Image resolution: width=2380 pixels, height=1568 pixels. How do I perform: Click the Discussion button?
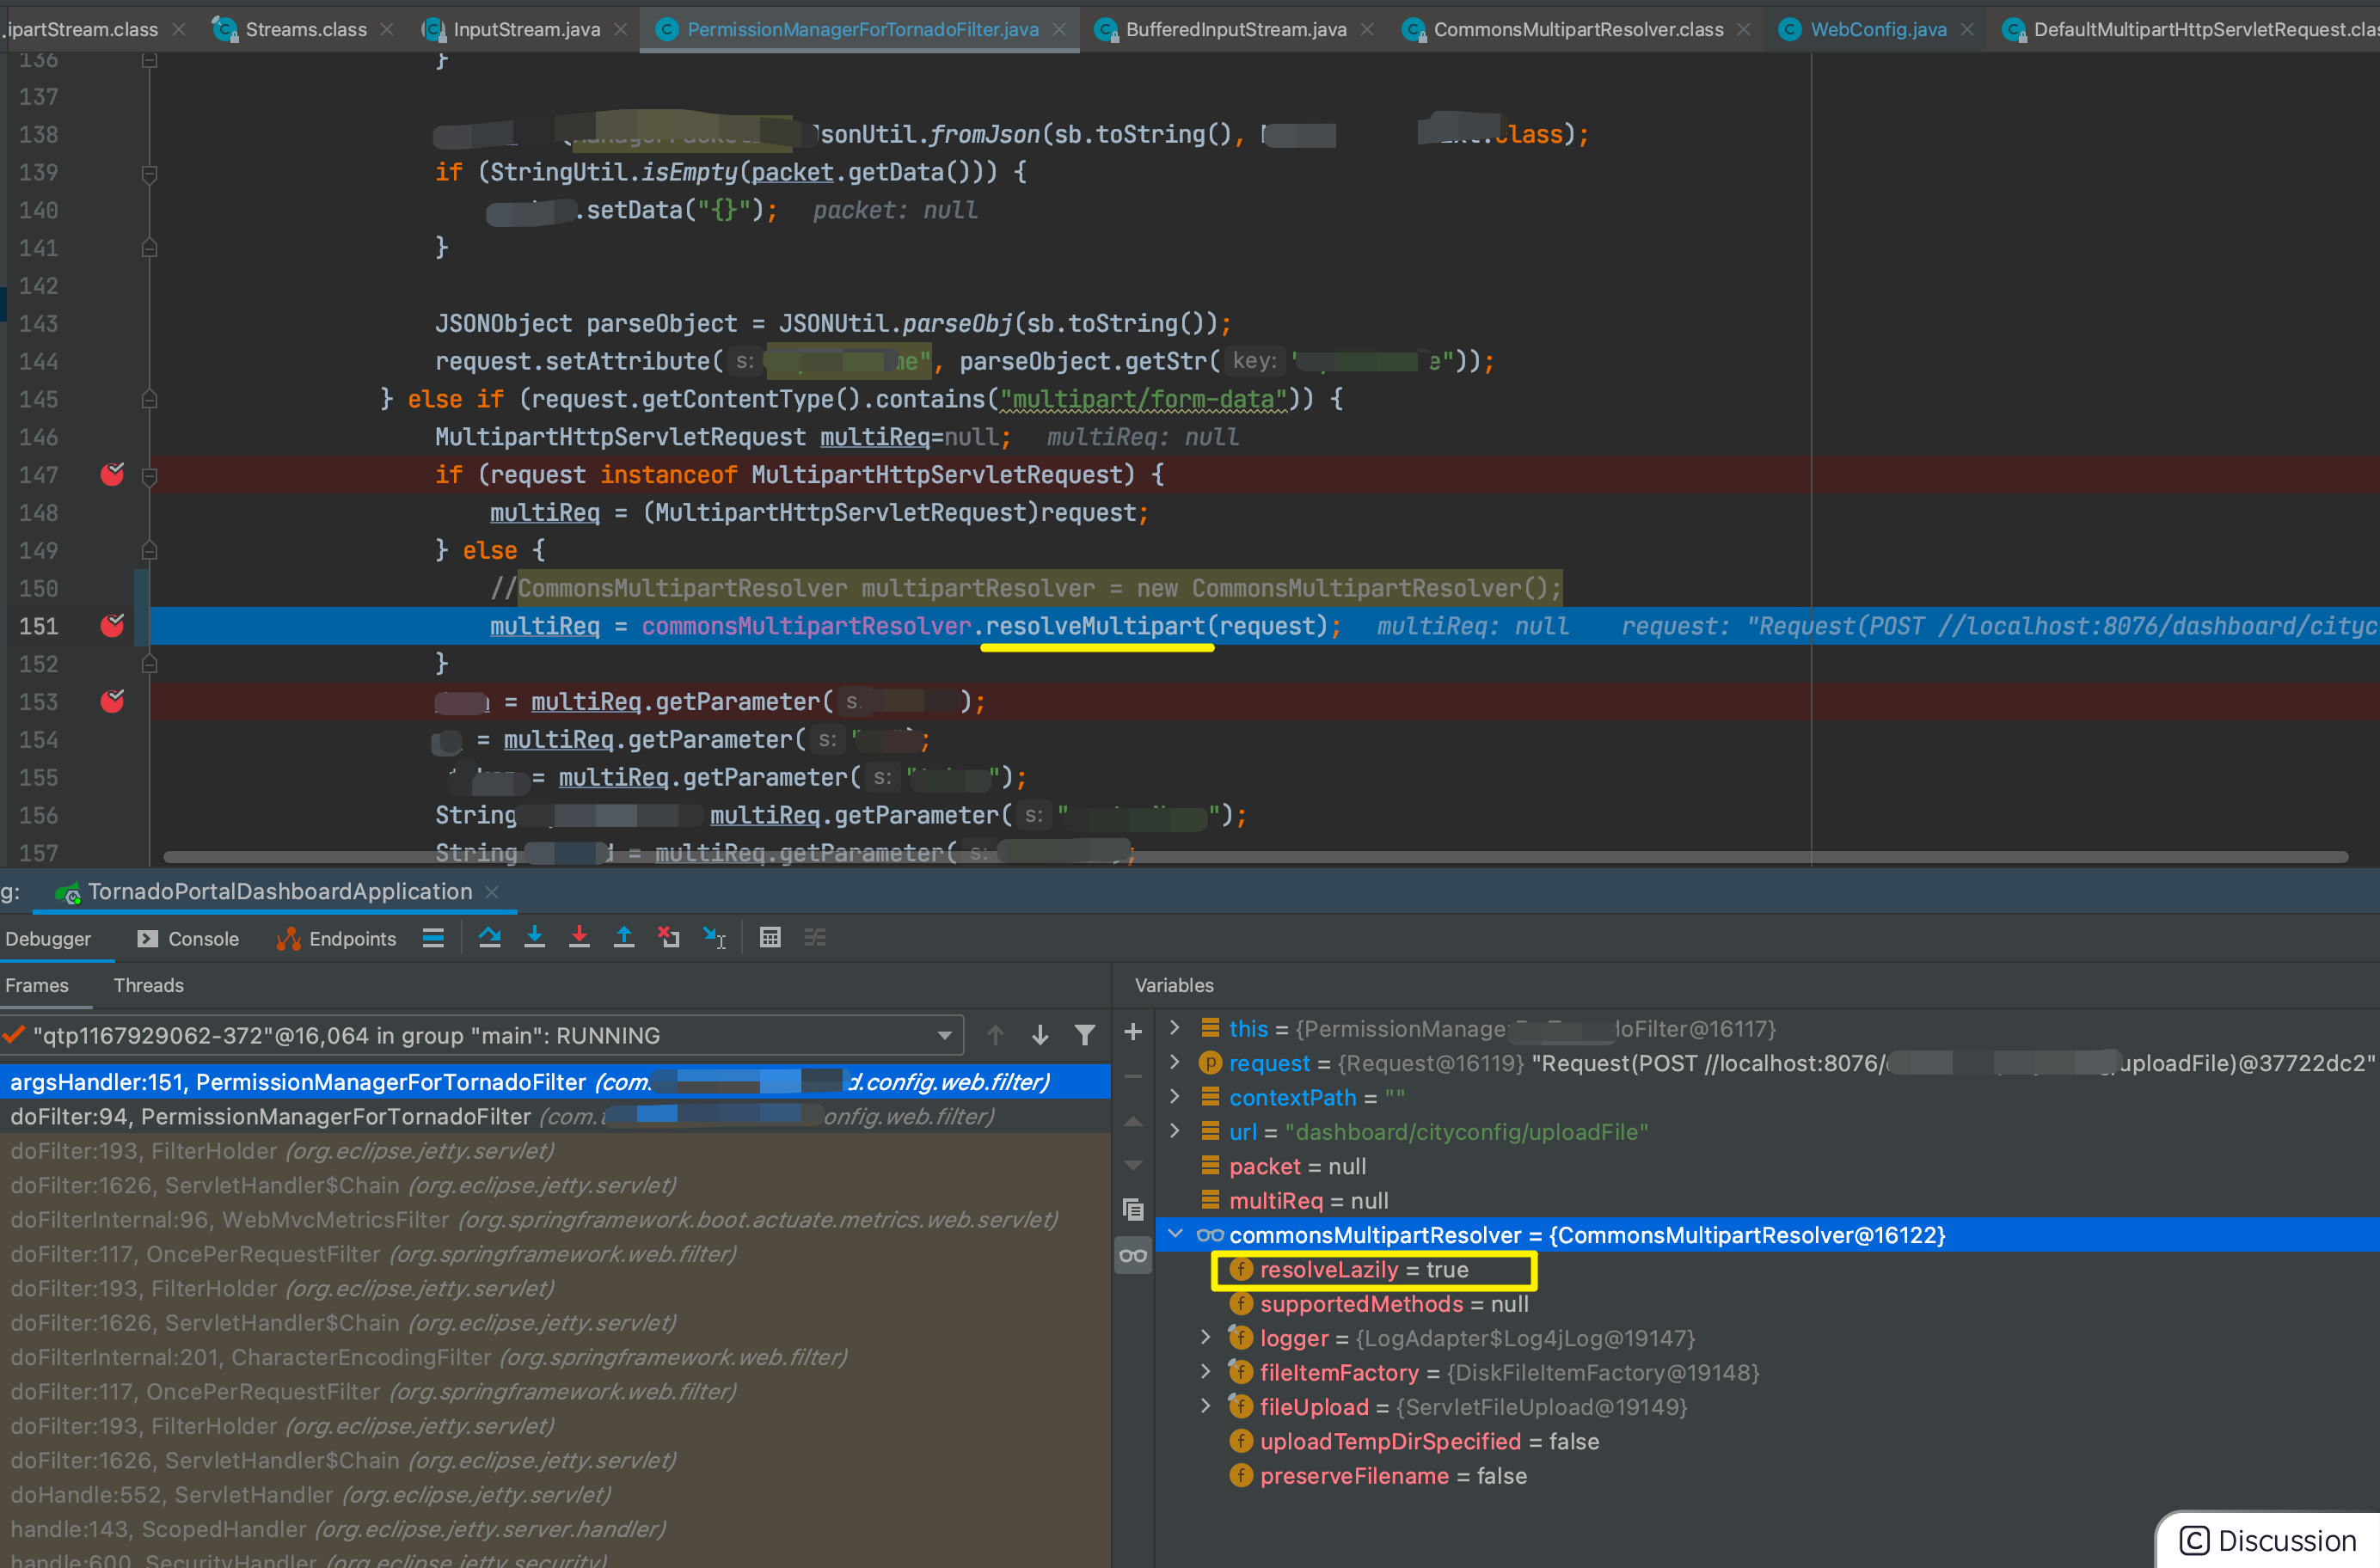click(2269, 1541)
